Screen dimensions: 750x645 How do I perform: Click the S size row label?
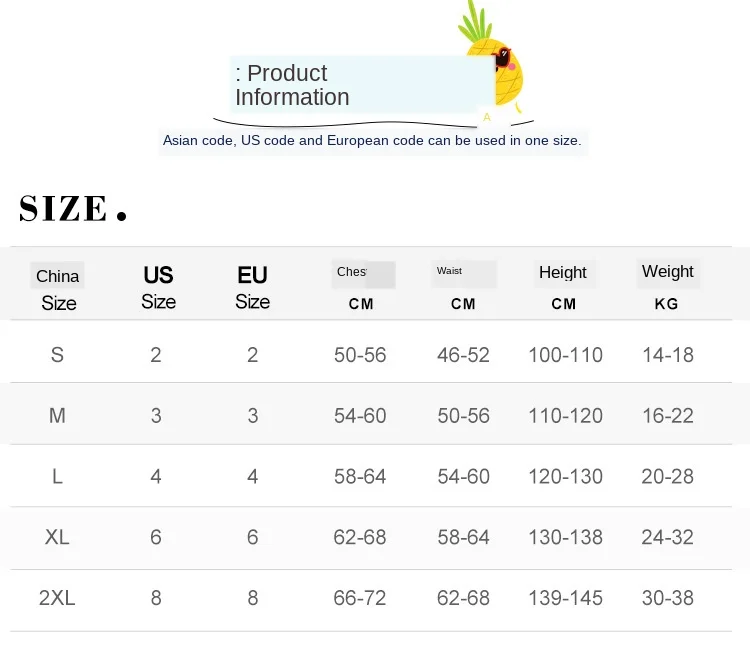57,355
